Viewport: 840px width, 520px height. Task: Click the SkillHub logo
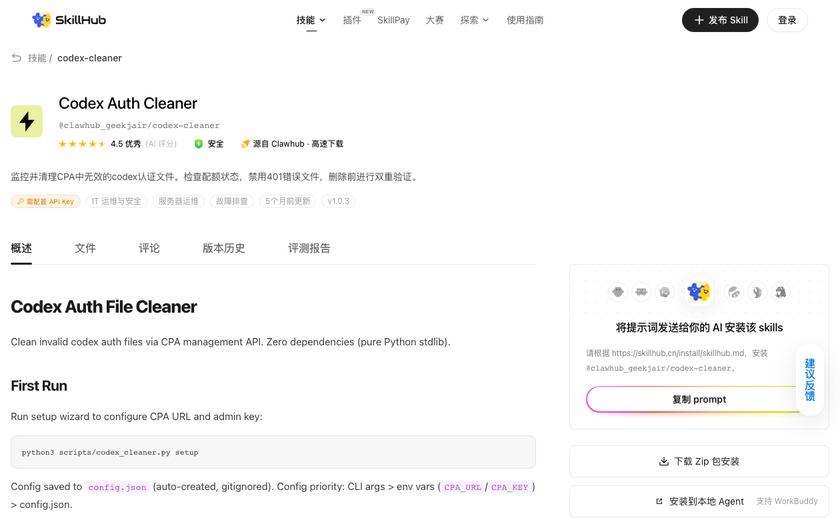[69, 20]
